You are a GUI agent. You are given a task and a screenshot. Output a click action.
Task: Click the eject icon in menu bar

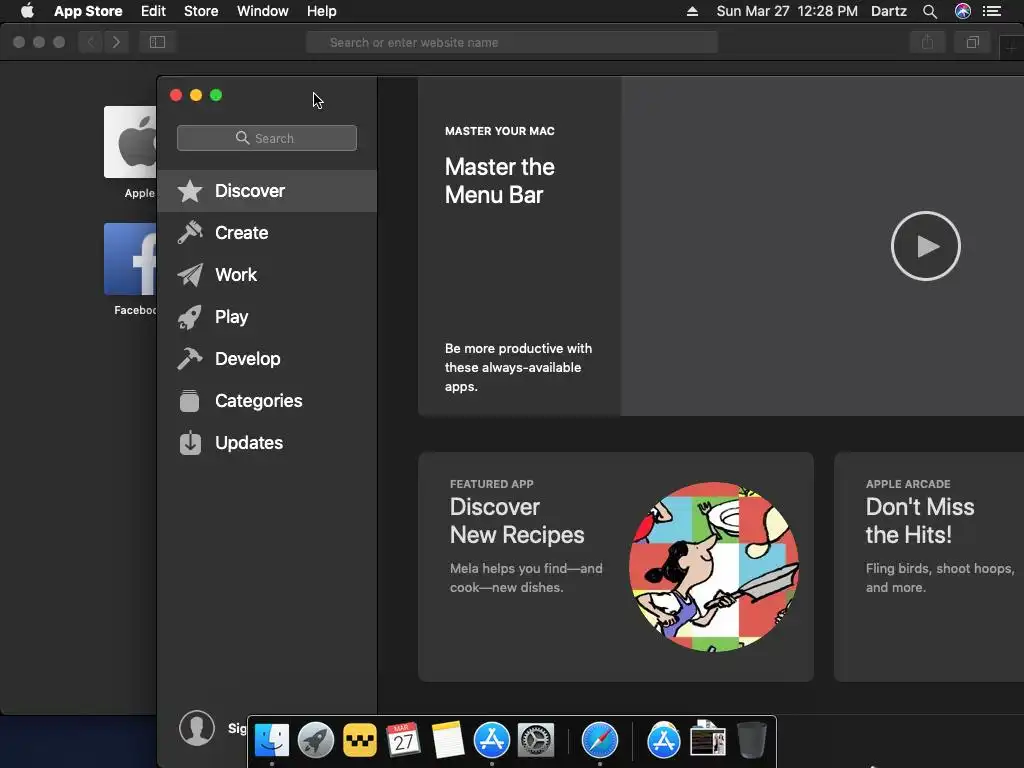point(692,11)
